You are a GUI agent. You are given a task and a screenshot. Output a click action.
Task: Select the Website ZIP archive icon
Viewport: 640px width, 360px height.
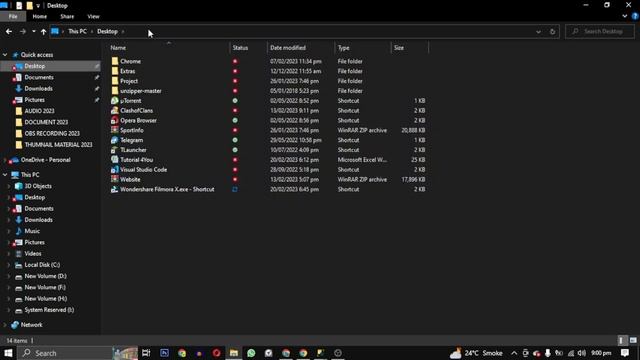(x=115, y=179)
